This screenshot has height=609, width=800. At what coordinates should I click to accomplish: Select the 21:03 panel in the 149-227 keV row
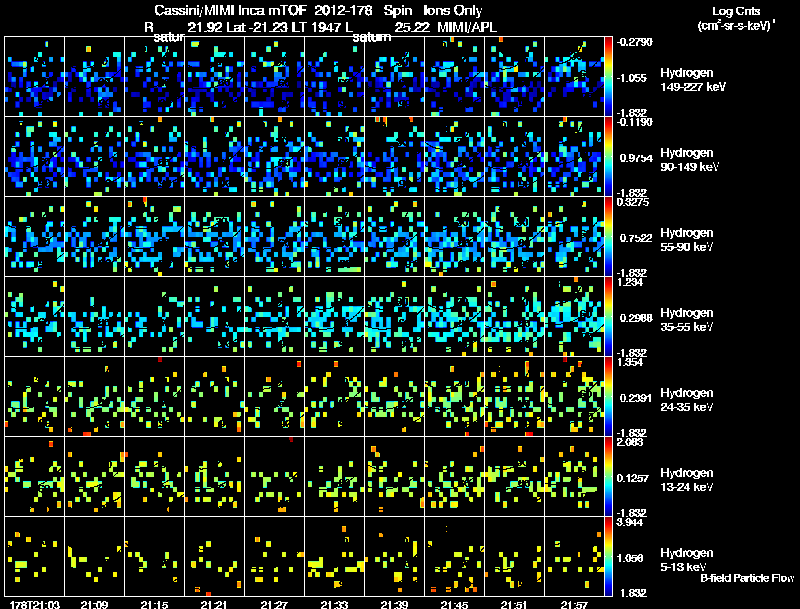[34, 77]
